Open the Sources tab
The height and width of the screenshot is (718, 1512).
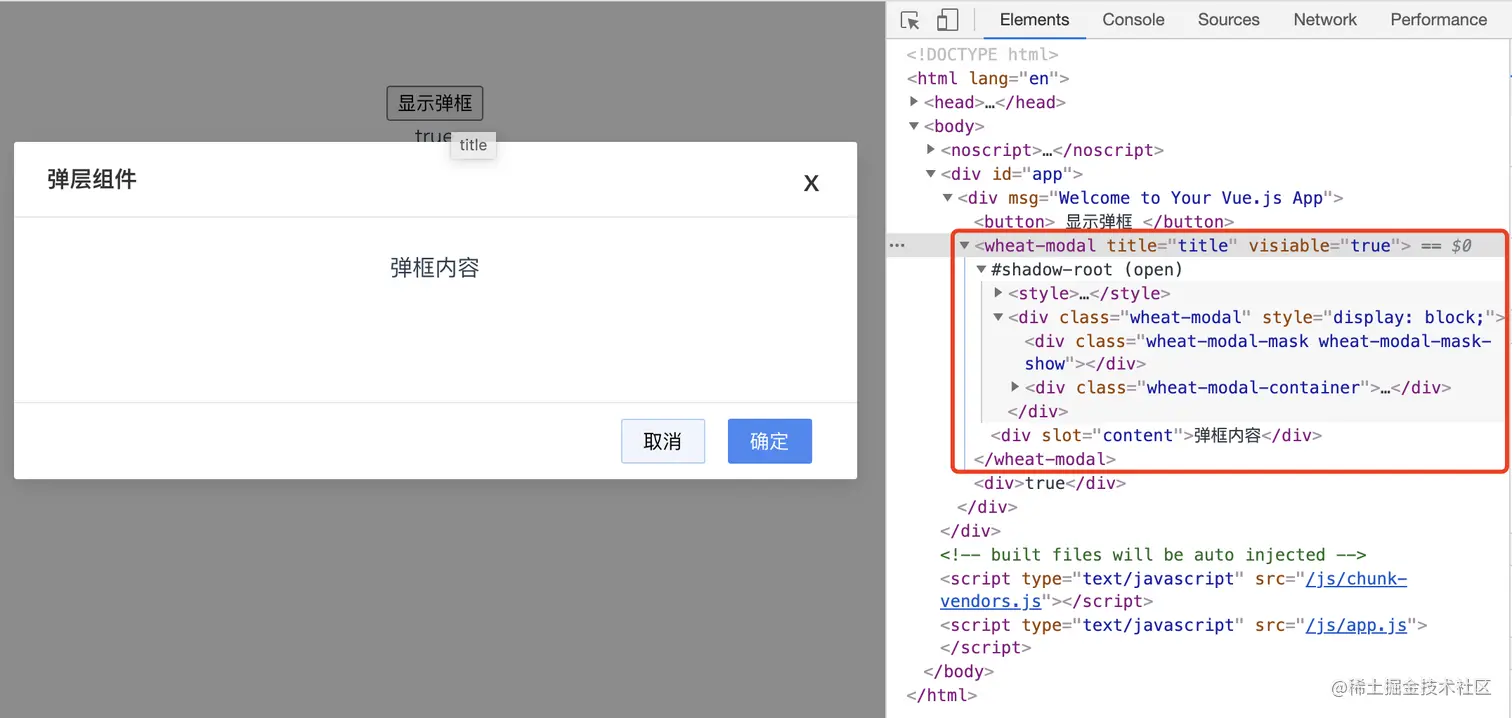1228,20
